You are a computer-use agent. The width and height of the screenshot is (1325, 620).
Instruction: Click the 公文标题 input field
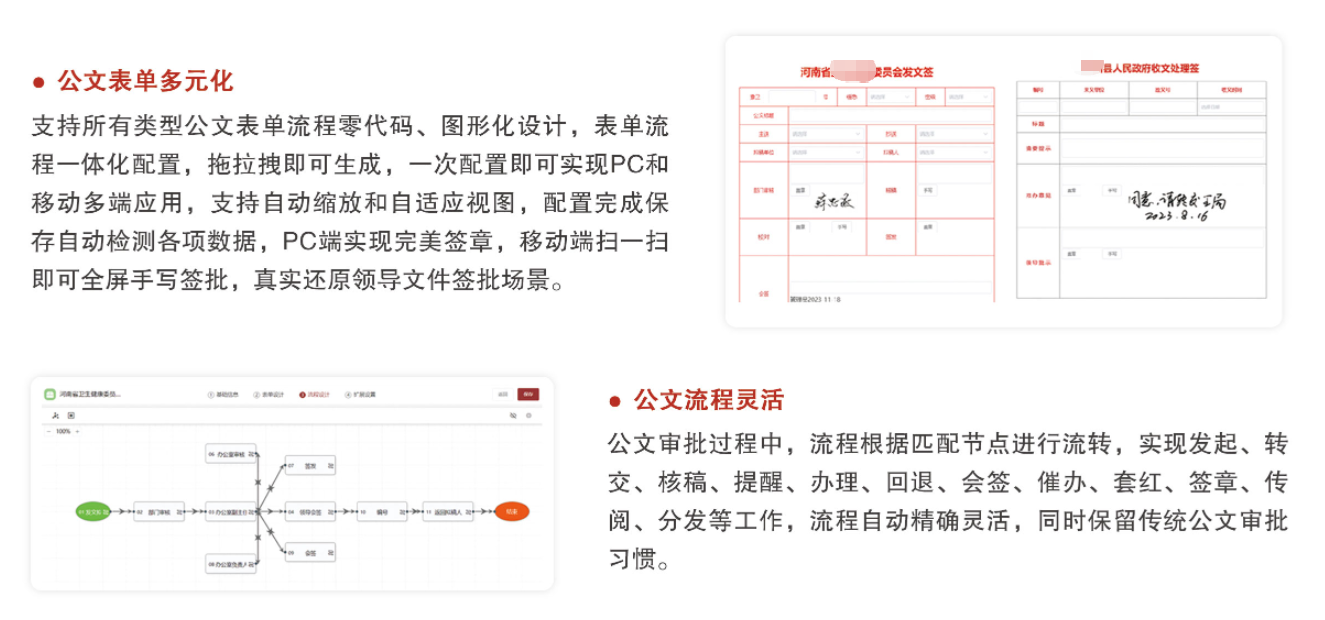pos(888,115)
